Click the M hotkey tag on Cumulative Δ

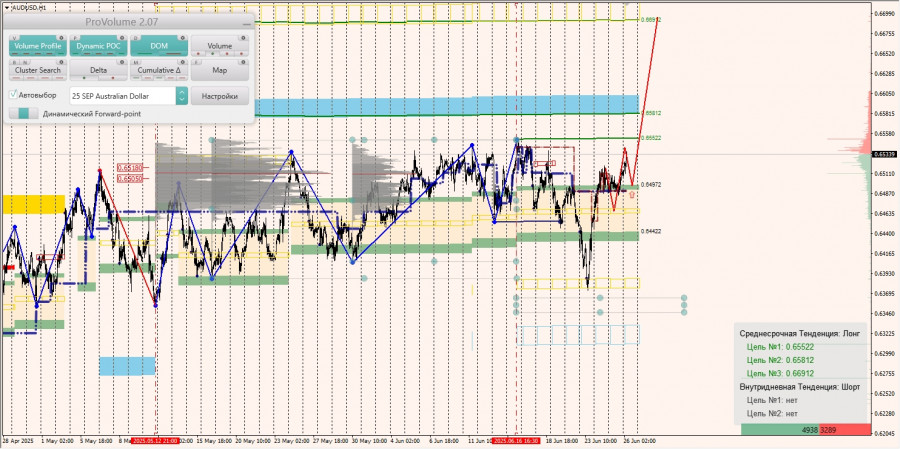coord(135,62)
